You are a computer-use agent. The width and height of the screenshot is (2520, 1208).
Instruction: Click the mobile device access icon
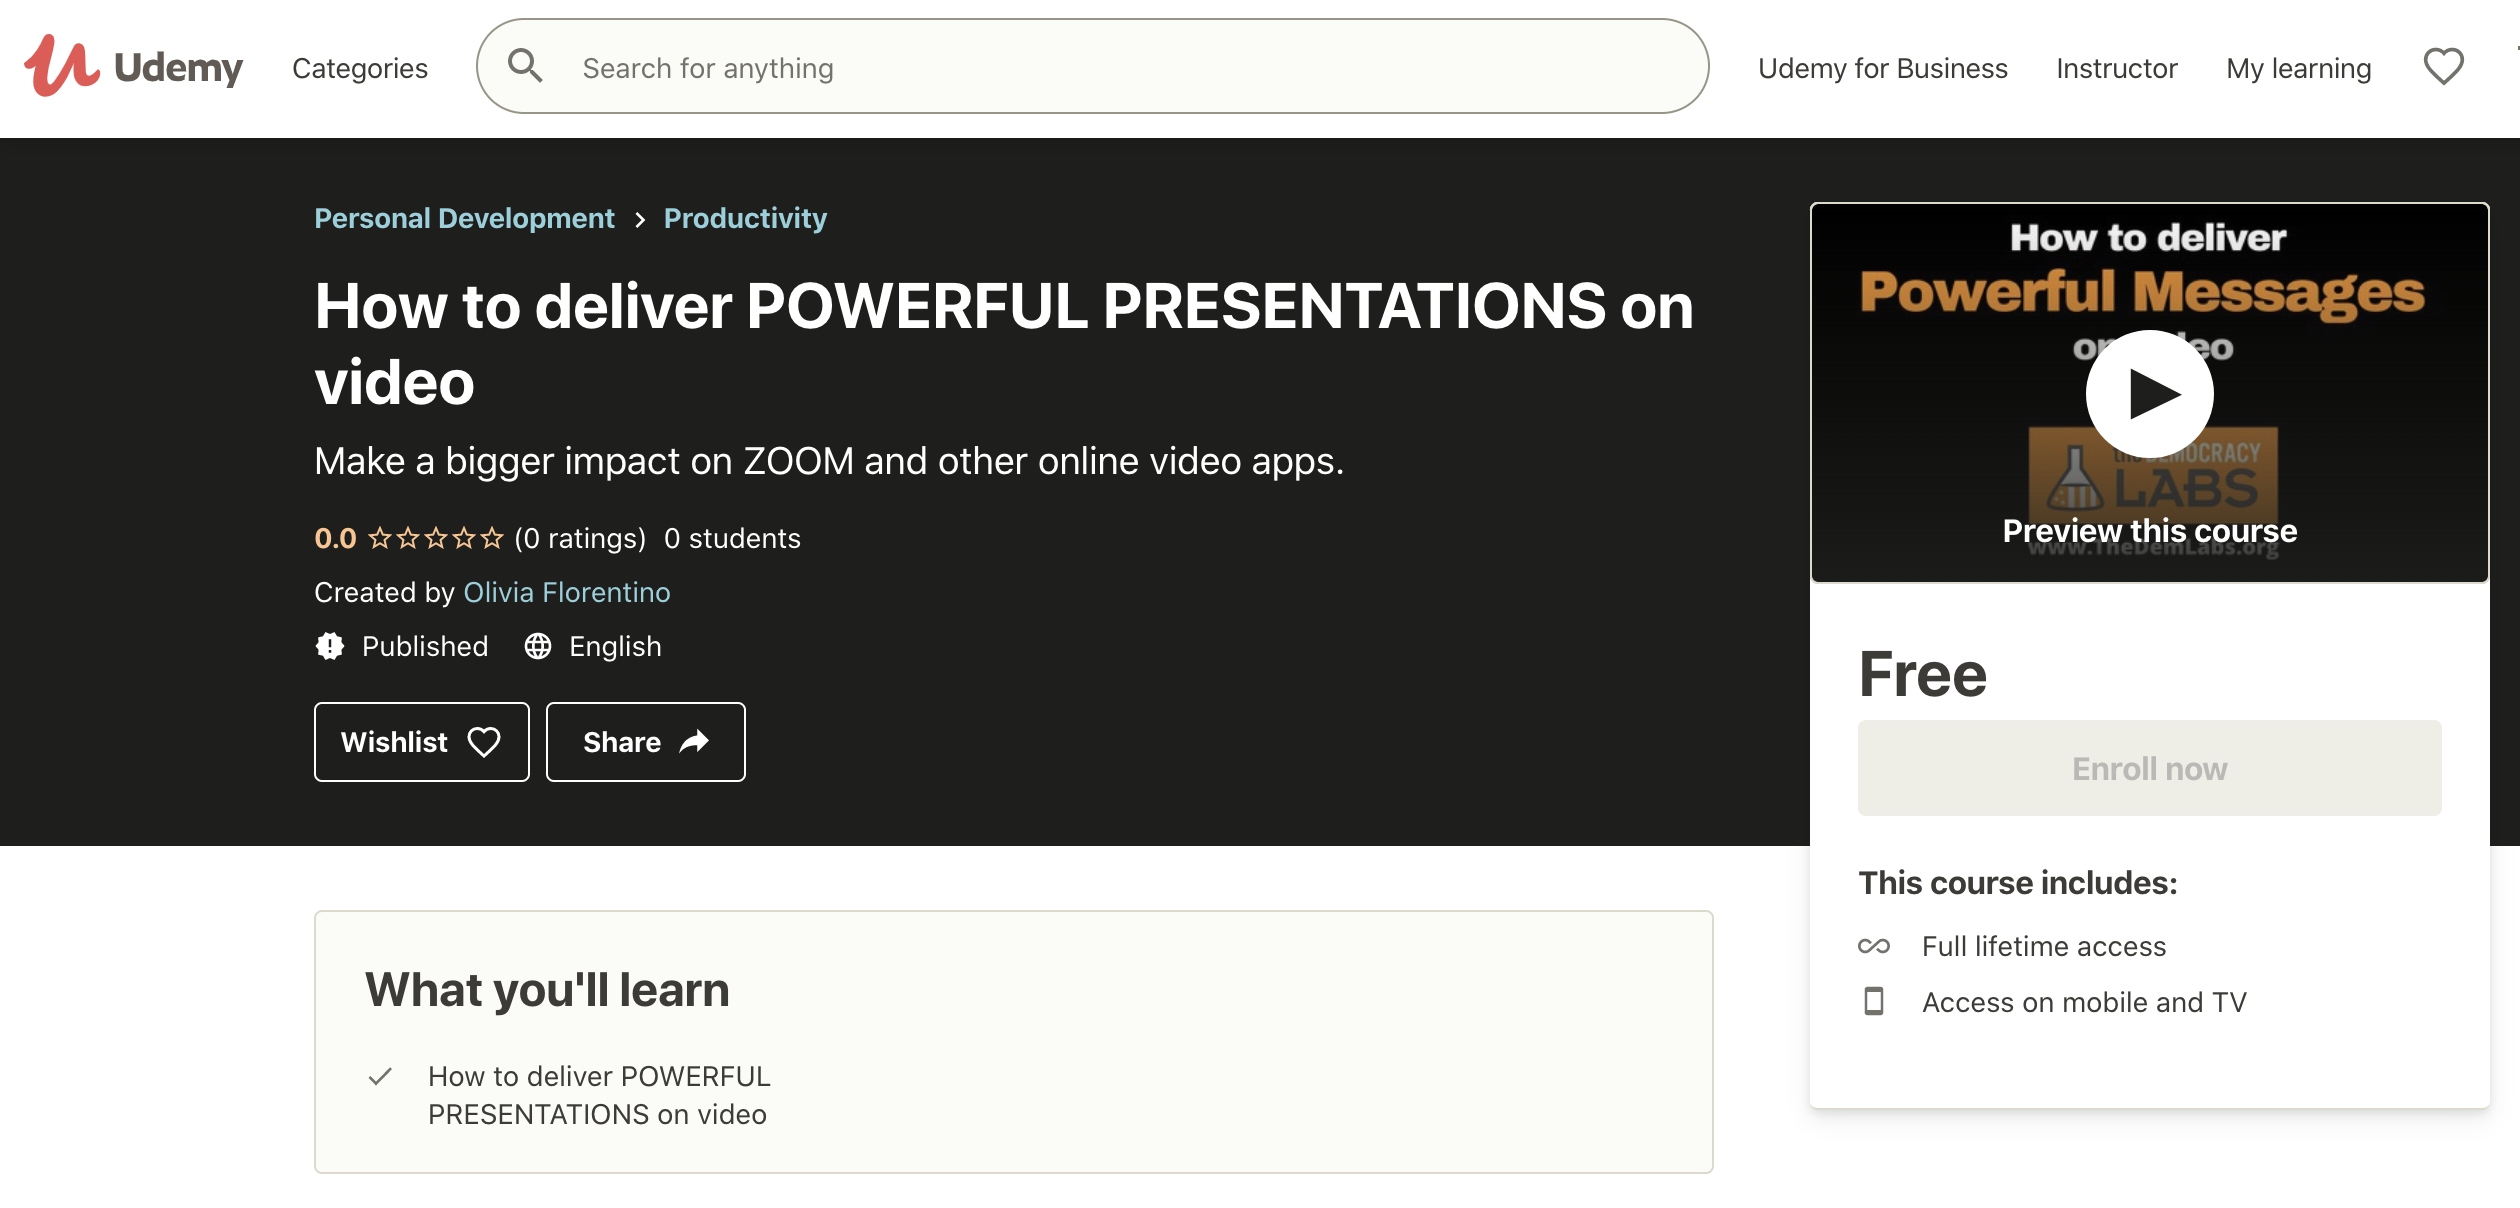click(x=1874, y=1001)
